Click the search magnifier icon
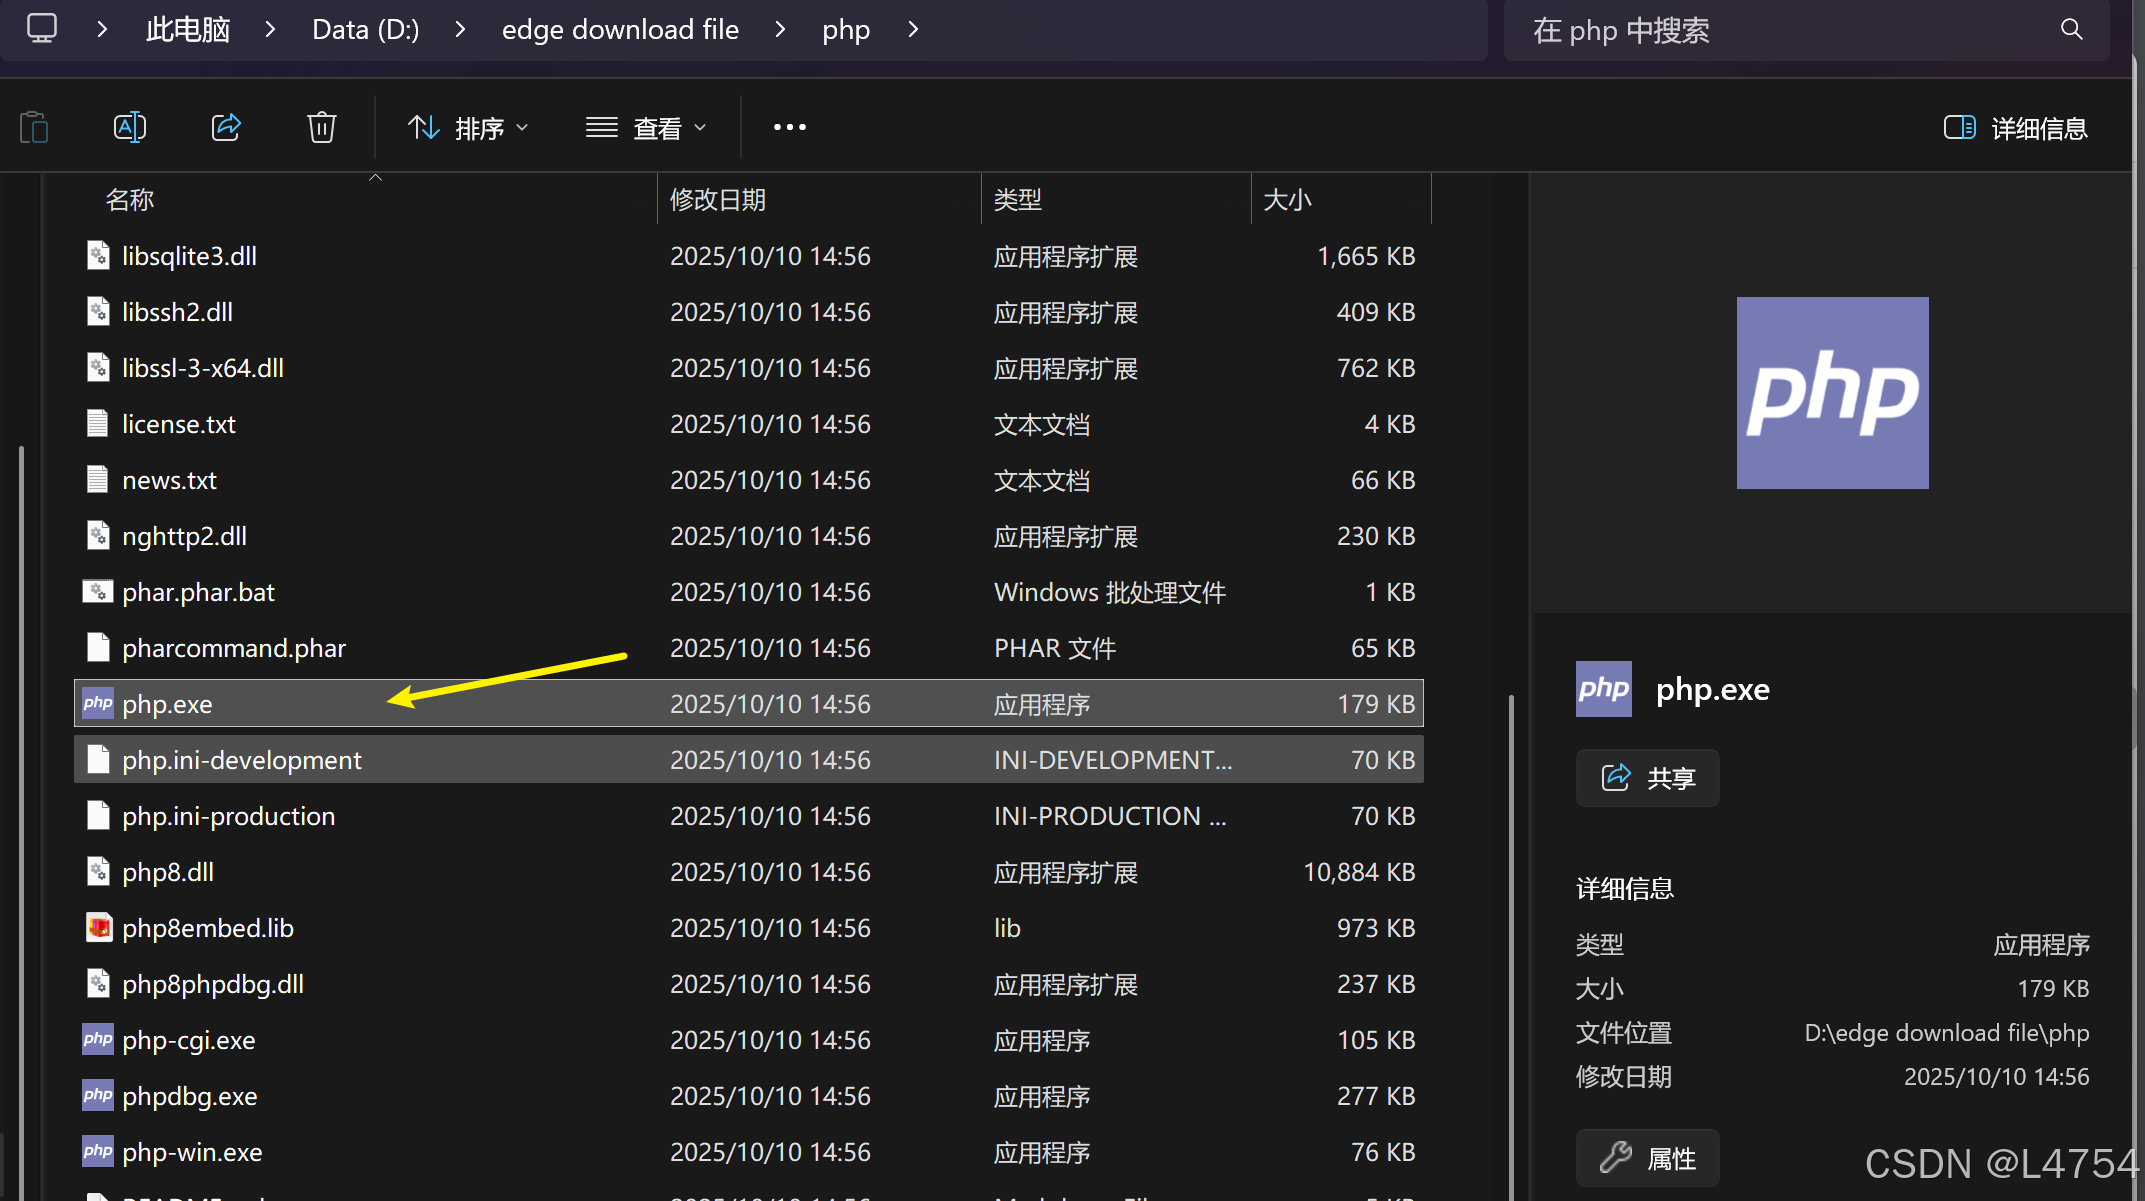The height and width of the screenshot is (1201, 2145). (x=2071, y=30)
